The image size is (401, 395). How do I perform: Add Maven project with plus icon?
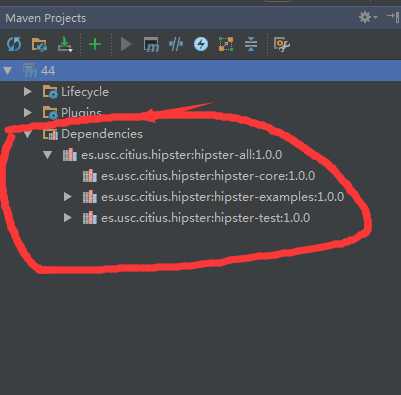pos(95,44)
